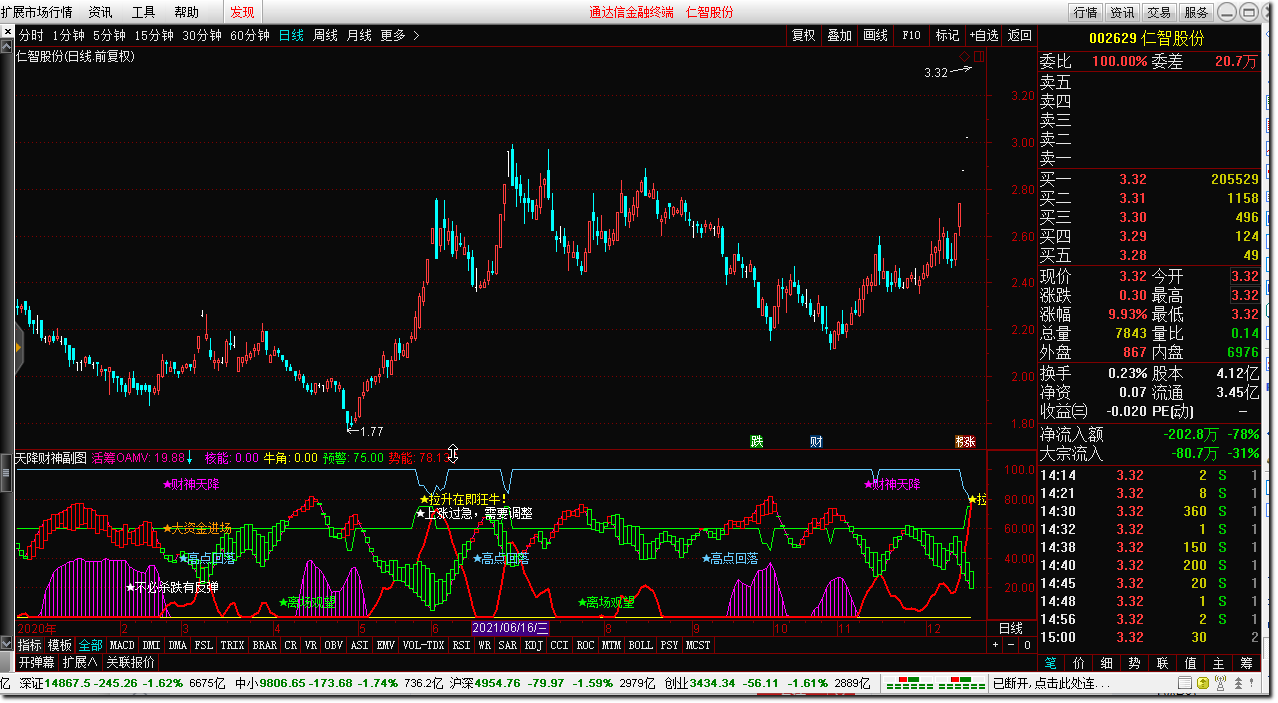Switch chart to 1分钟 period
Screen dimensions: 1278x703
[x=68, y=35]
